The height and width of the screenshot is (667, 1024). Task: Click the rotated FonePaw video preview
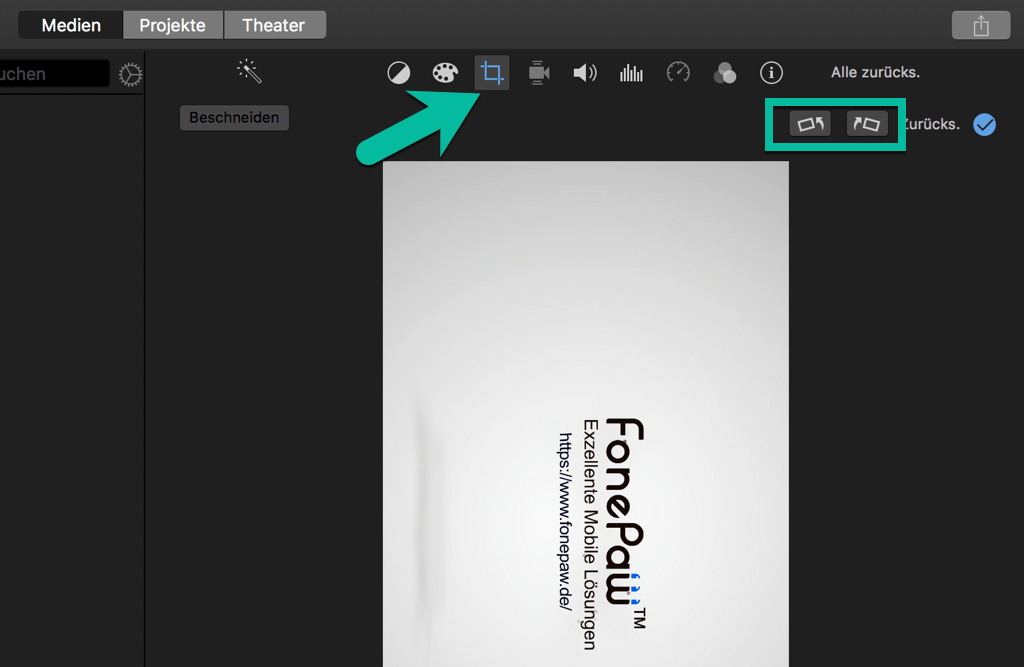(x=586, y=414)
